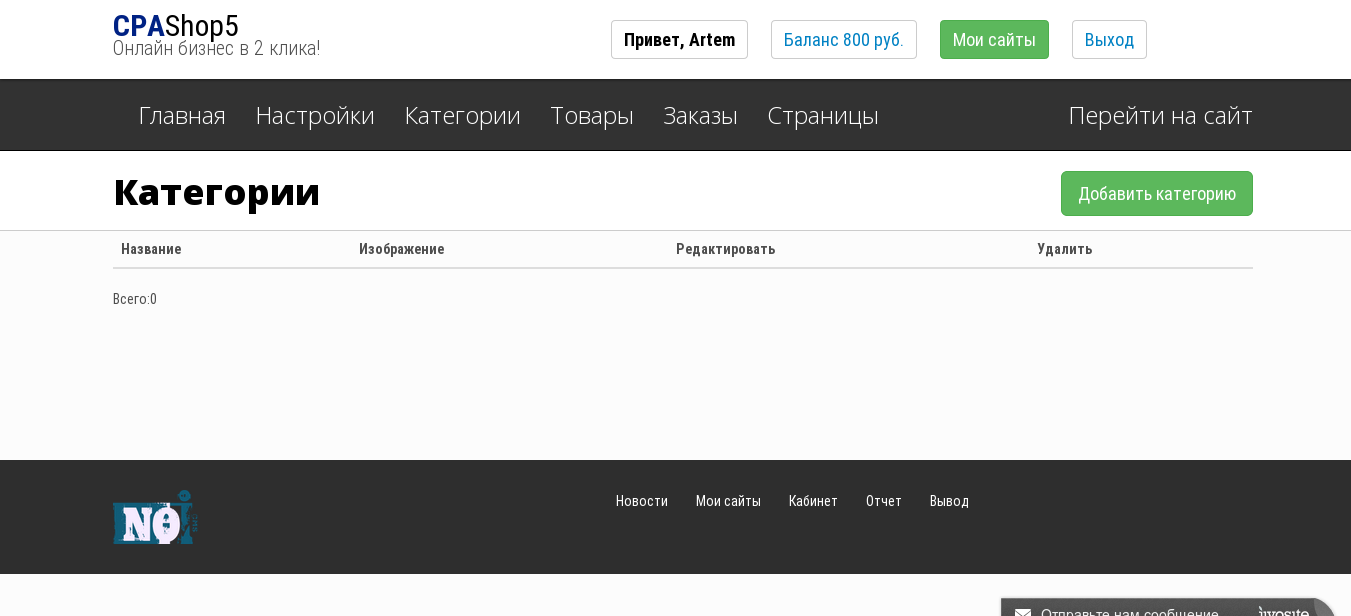Open the 'Привет, Artem' profile button
The height and width of the screenshot is (616, 1351).
pyautogui.click(x=679, y=40)
